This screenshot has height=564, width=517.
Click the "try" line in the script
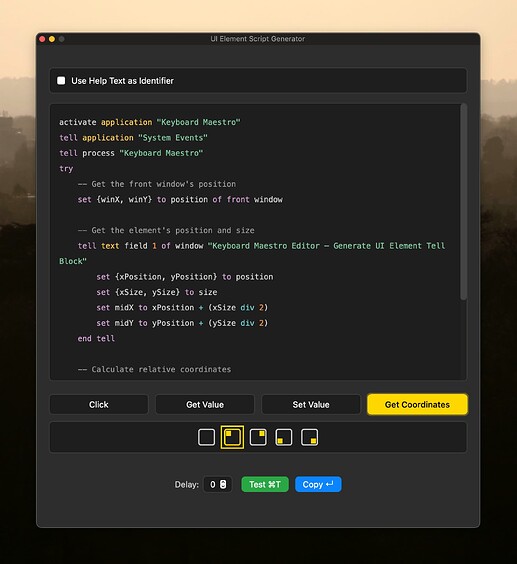tap(66, 169)
